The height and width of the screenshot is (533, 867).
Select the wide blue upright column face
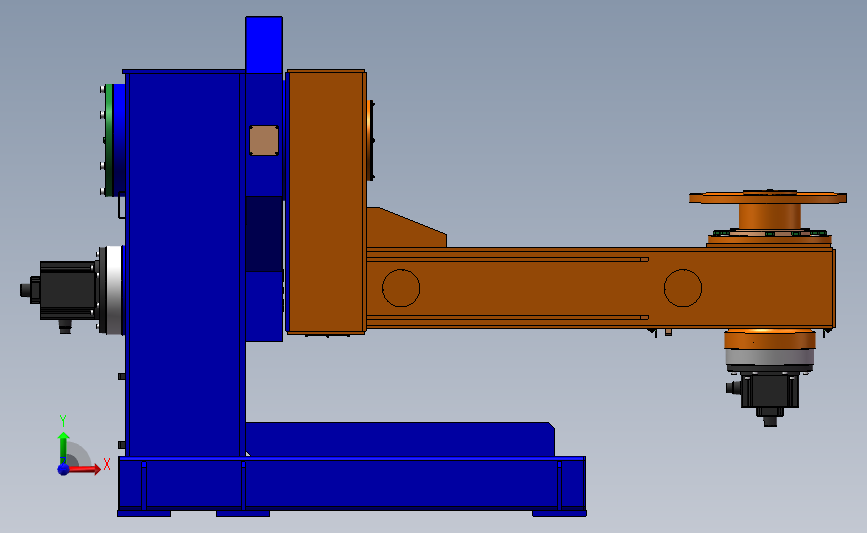[183, 264]
